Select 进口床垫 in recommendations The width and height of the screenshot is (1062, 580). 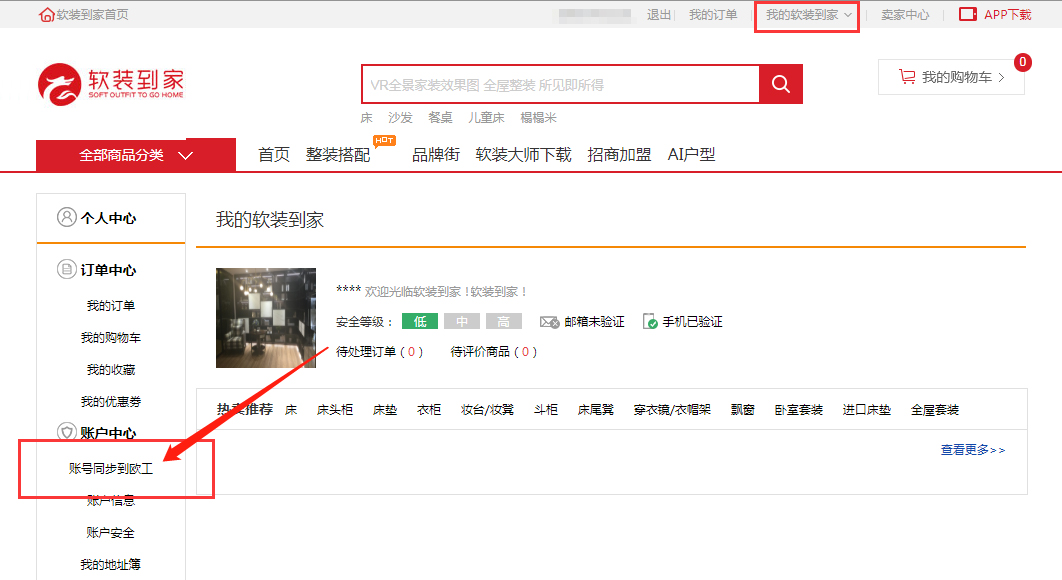coord(866,410)
